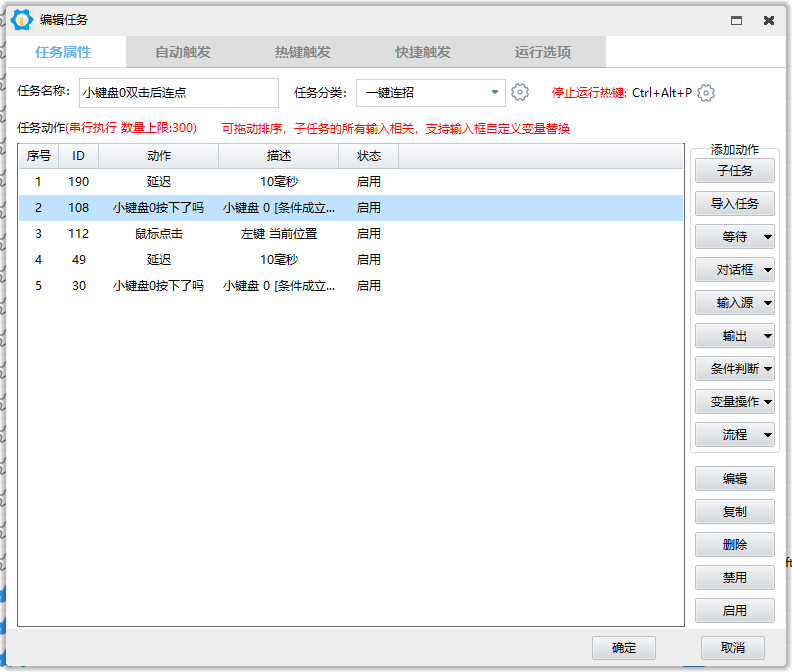This screenshot has width=792, height=672.
Task: Confirm with the 确定 button
Action: (x=624, y=648)
